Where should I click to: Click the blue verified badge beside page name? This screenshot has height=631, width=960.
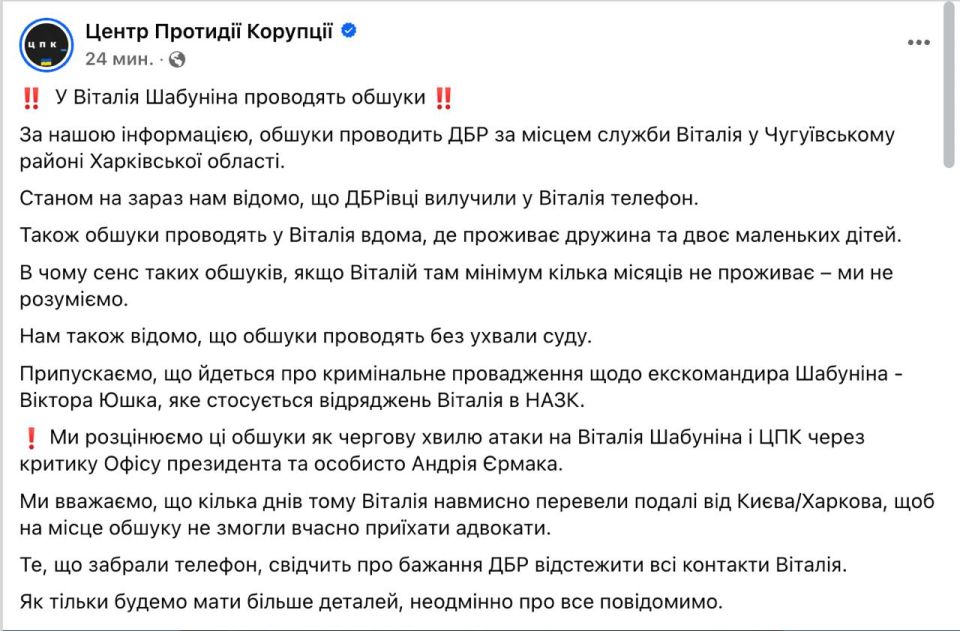point(349,30)
